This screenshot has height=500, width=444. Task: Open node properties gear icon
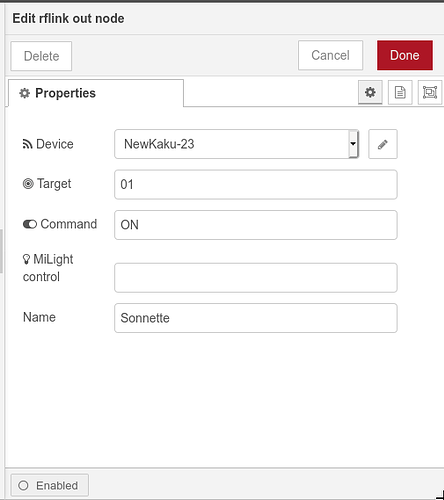(370, 92)
